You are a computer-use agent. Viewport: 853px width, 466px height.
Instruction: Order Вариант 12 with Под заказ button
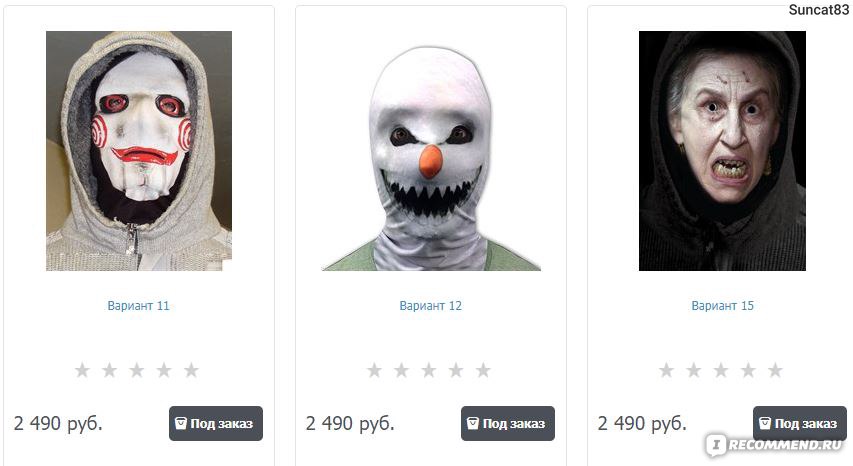(x=508, y=423)
